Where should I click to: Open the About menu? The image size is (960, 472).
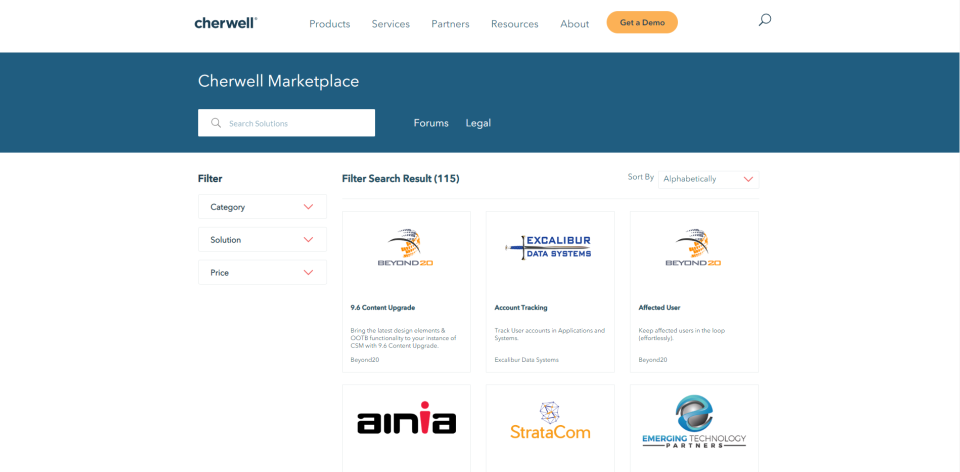pyautogui.click(x=574, y=24)
